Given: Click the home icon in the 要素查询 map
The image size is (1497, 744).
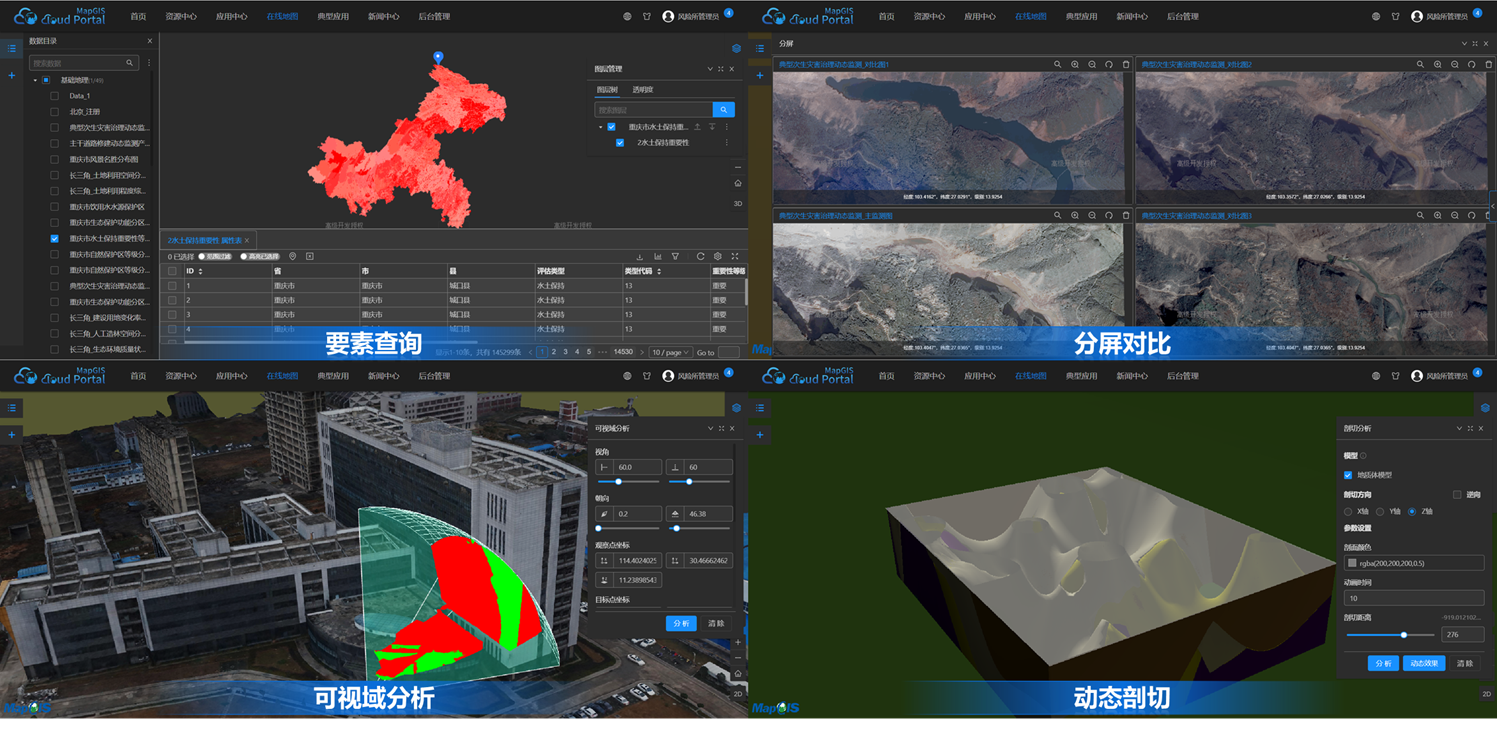Looking at the screenshot, I should [x=738, y=184].
